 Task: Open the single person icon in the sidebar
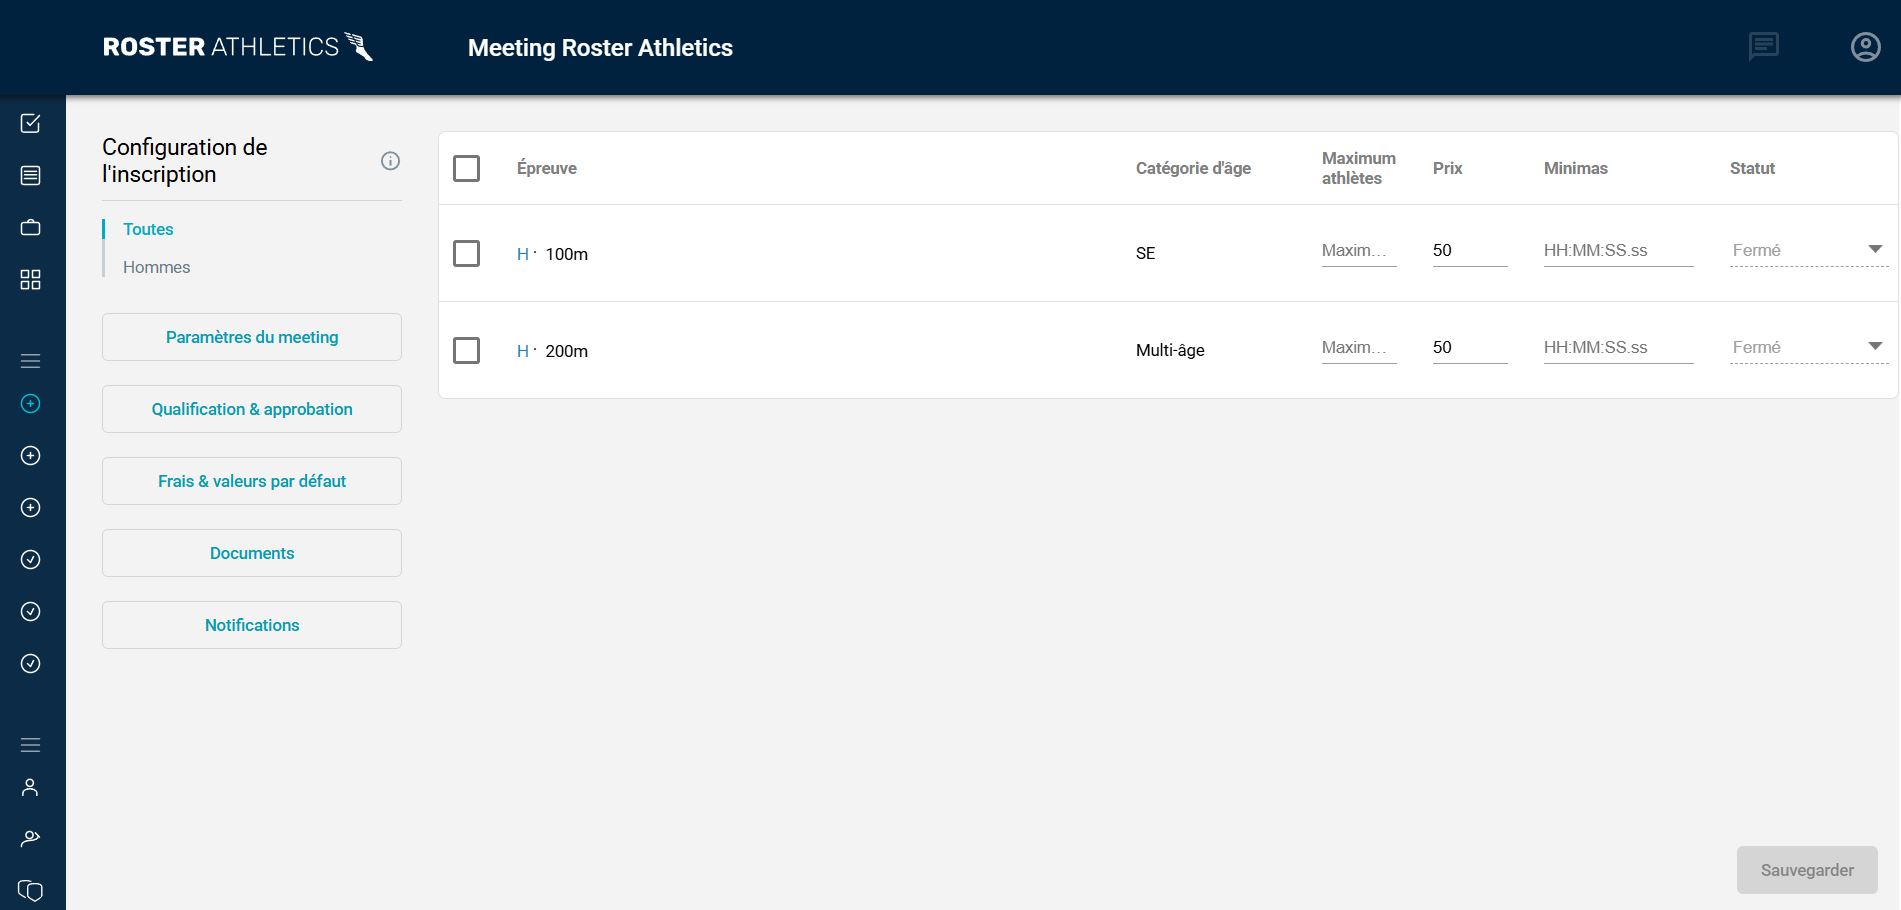[x=31, y=787]
